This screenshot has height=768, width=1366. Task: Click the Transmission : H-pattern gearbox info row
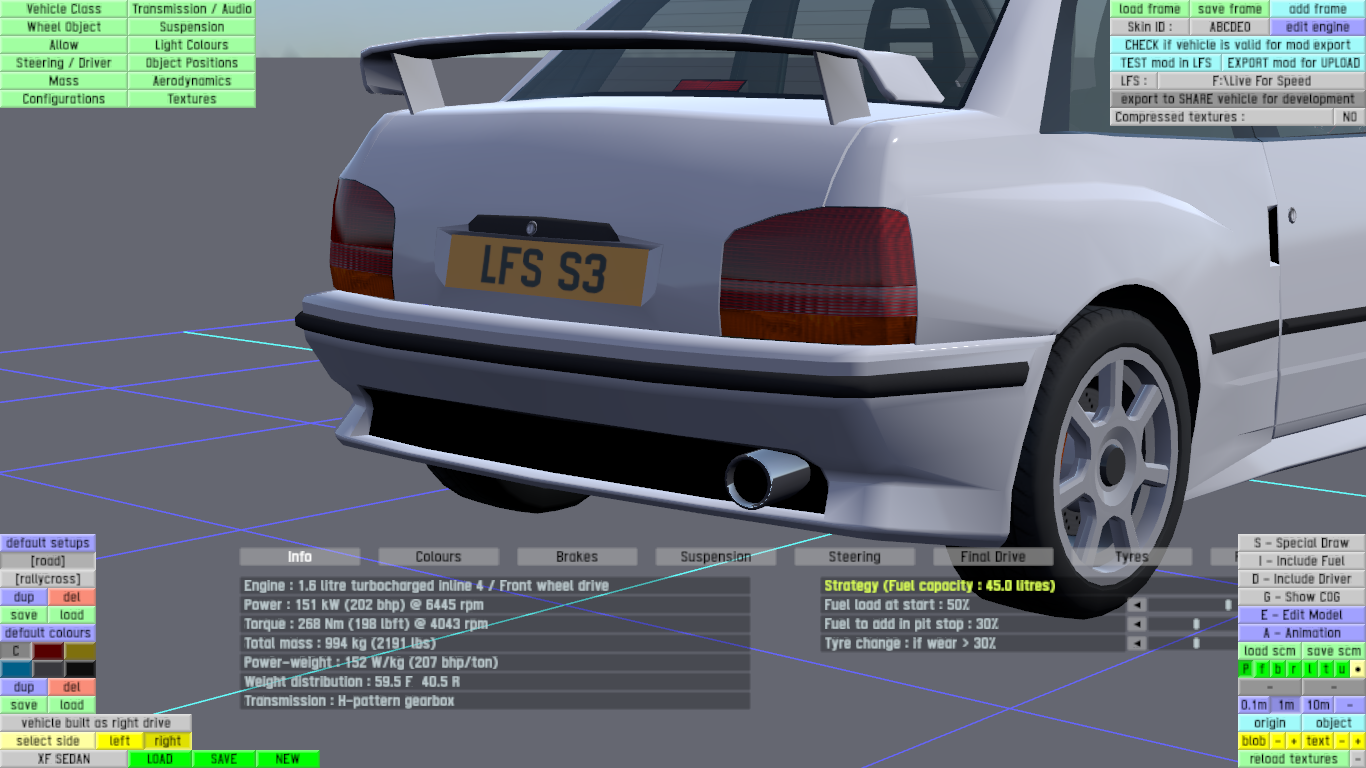click(x=495, y=701)
